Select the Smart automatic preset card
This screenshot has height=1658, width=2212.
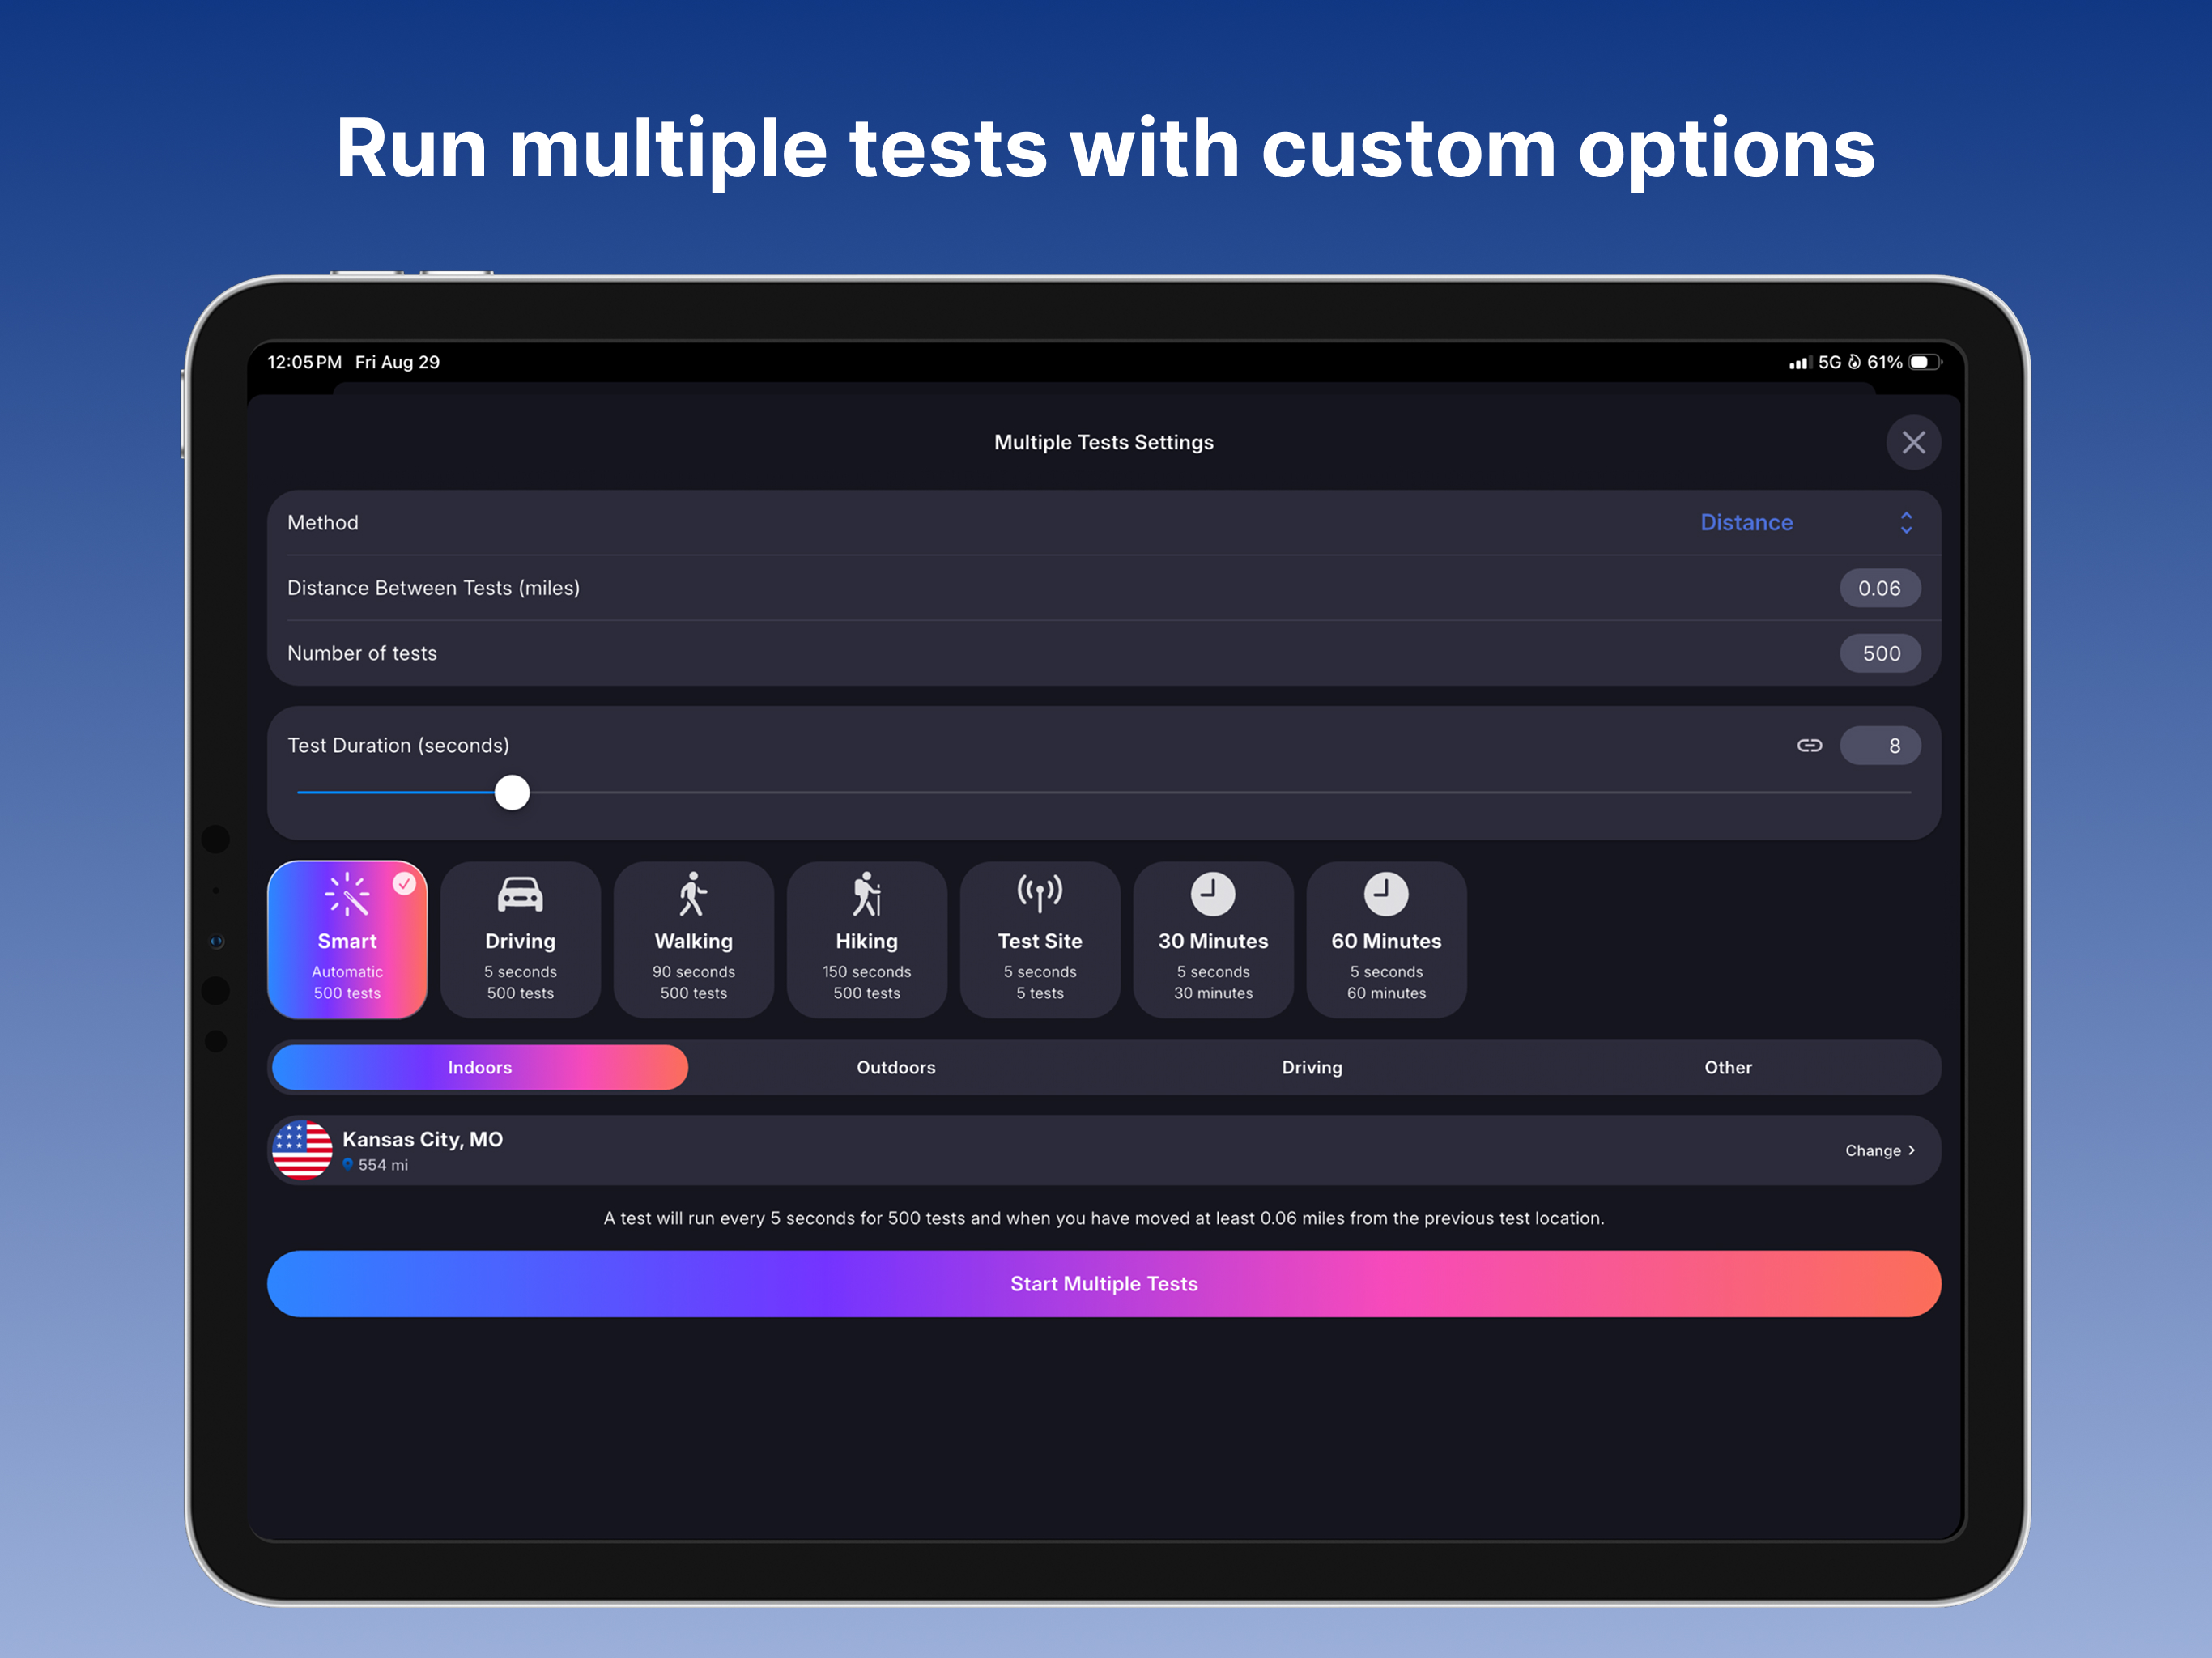(347, 939)
